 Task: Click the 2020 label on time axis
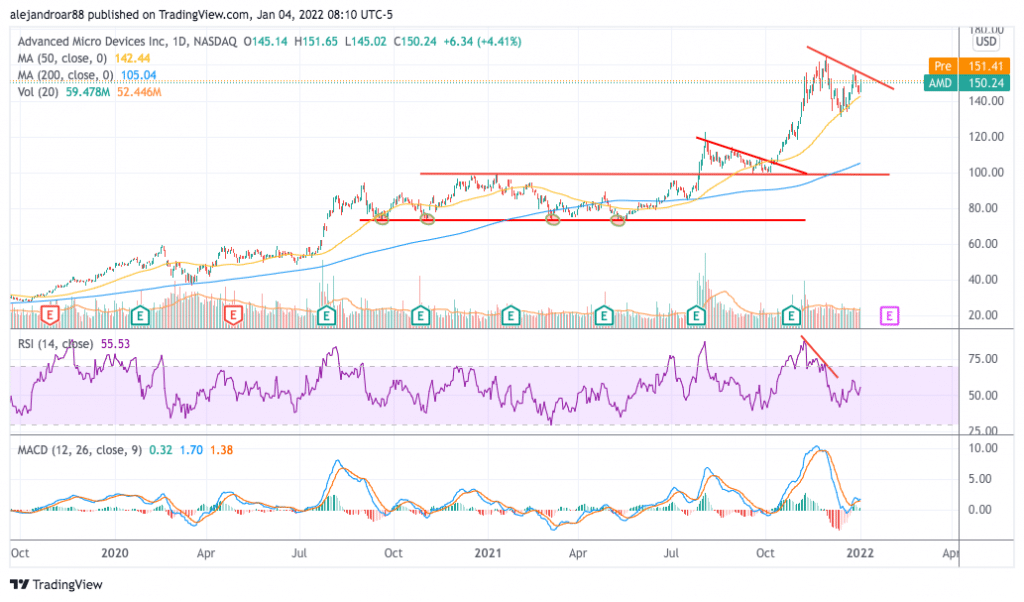coord(115,554)
